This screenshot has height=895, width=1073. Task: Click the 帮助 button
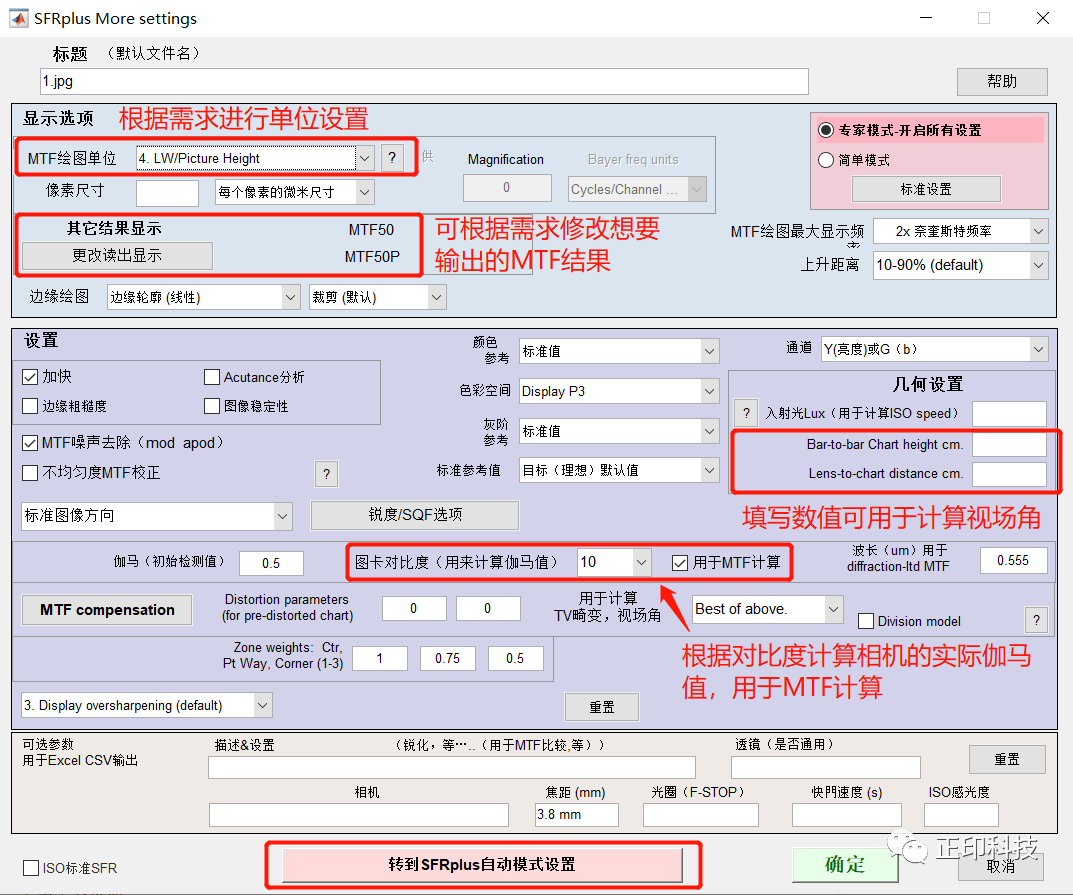[x=1001, y=81]
